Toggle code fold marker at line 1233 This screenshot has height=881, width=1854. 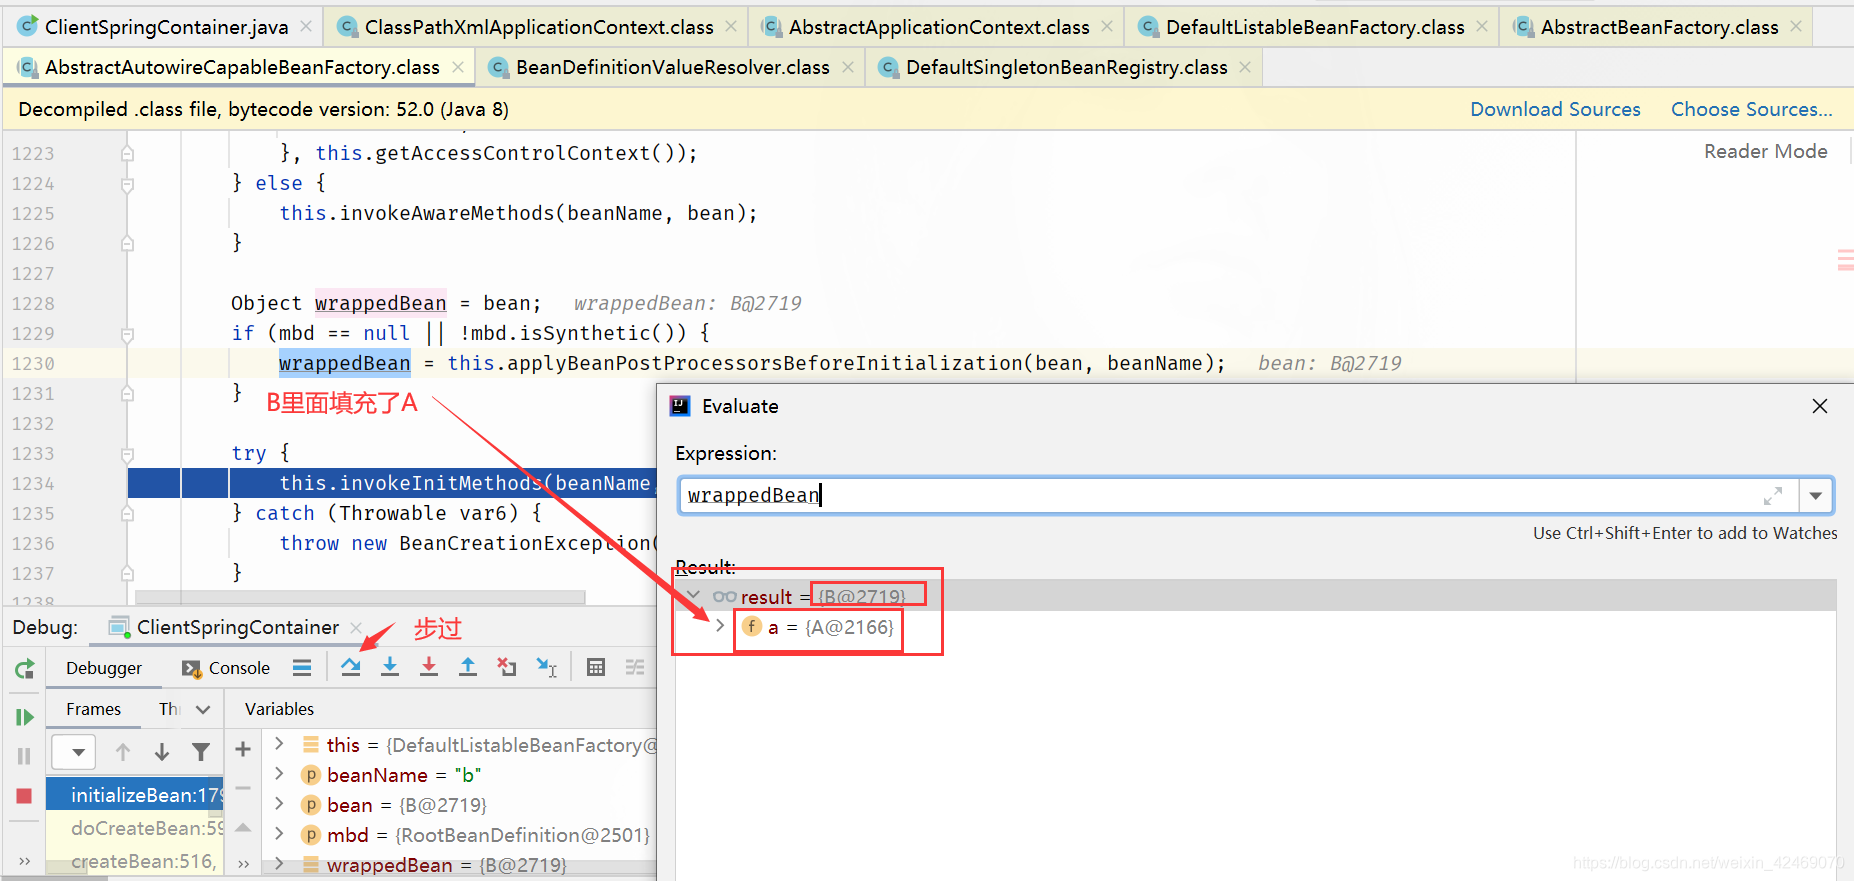pos(127,454)
